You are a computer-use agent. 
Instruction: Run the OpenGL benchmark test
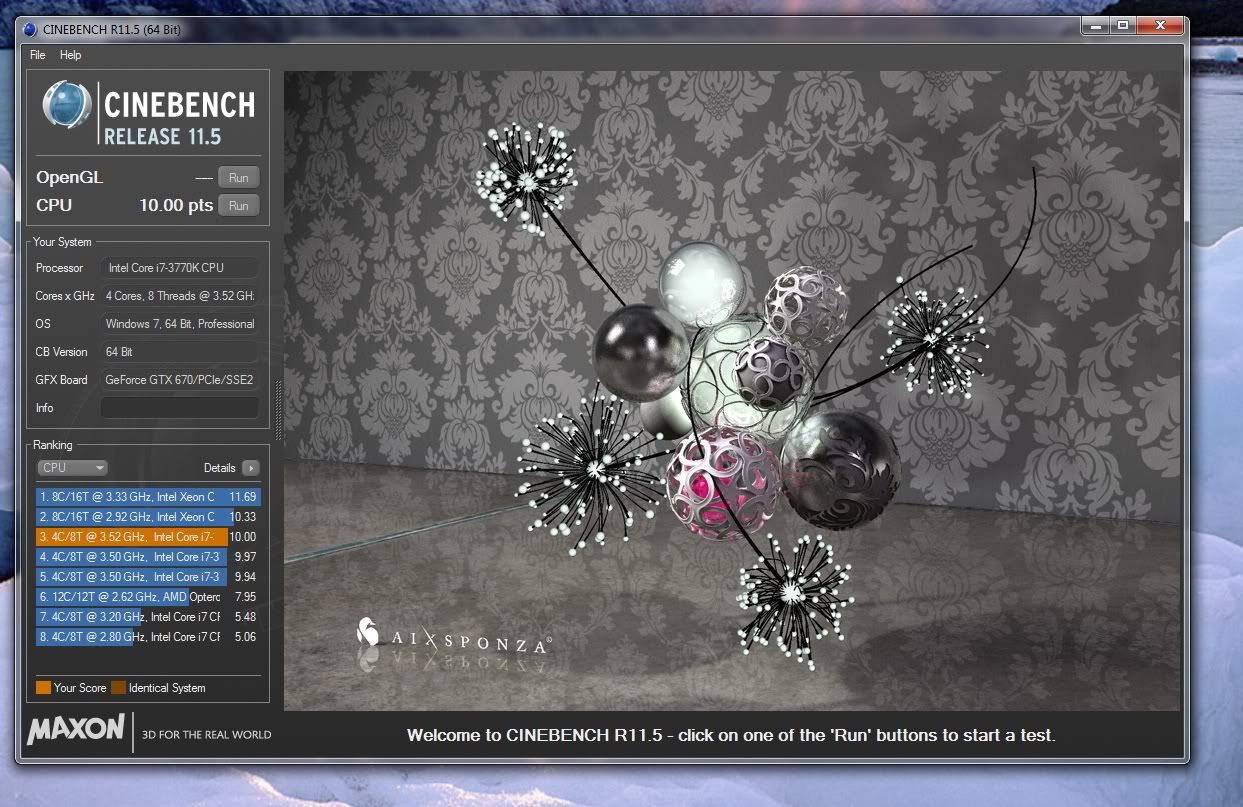pyautogui.click(x=238, y=178)
